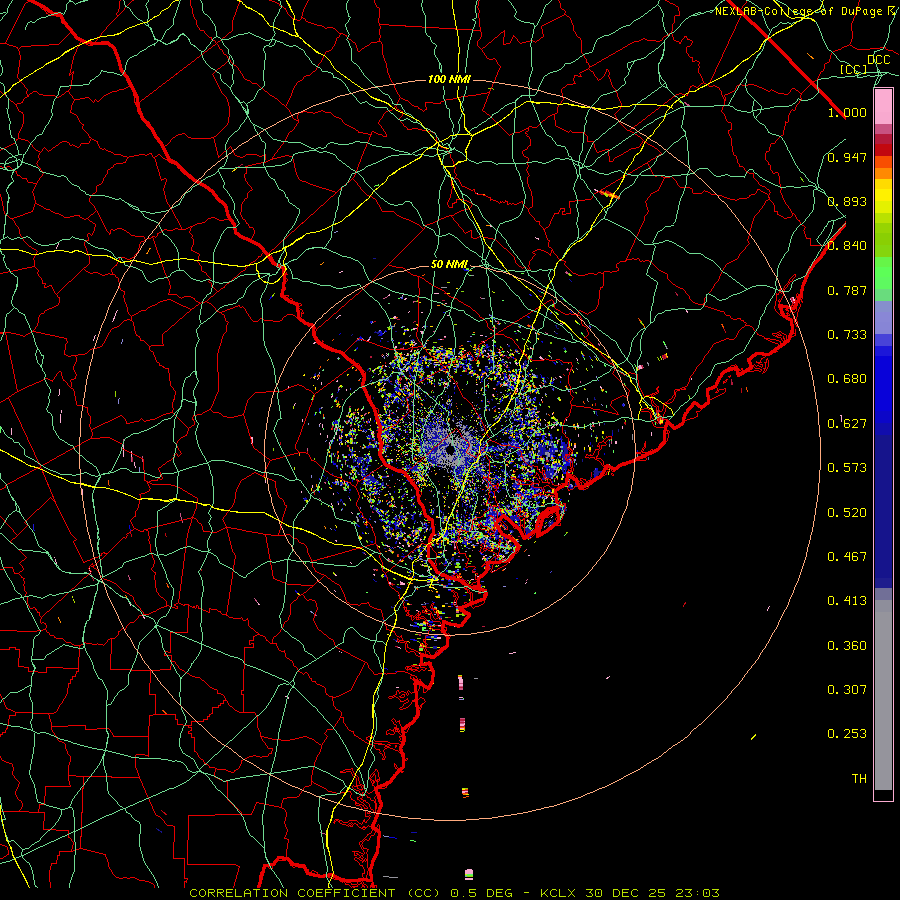
Task: Click the 0.947 scale value
Action: [x=847, y=157]
